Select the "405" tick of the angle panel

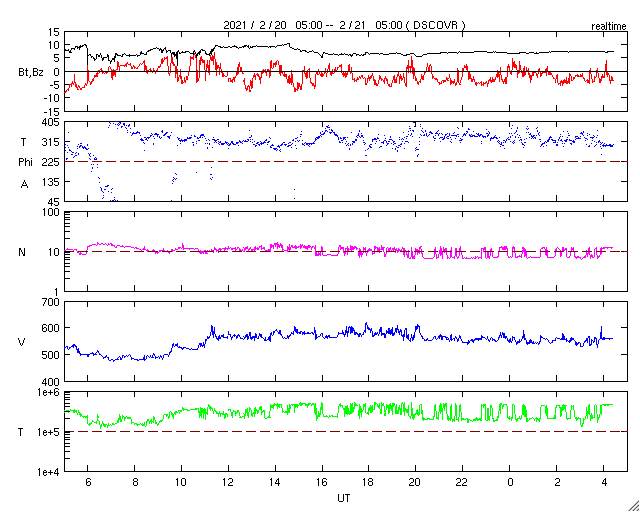point(50,122)
